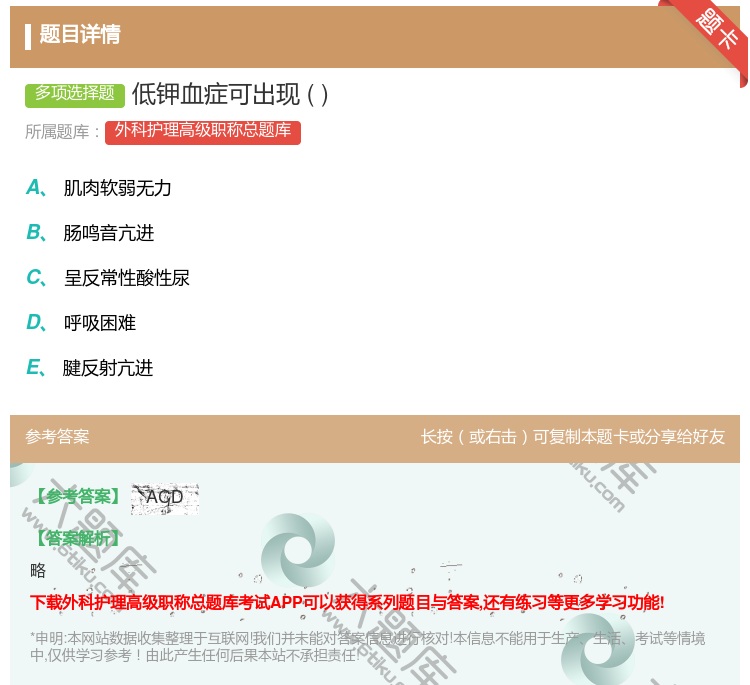Click the 题目详情 header title

pos(80,35)
